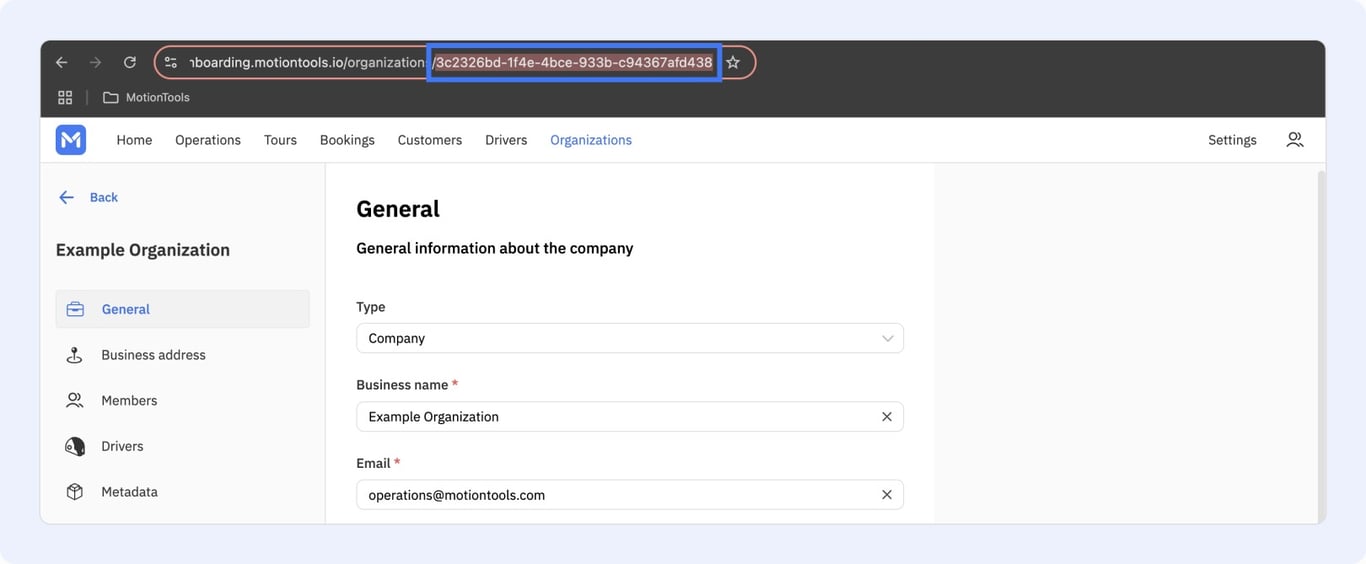
Task: Open the top Drivers menu
Action: (506, 140)
